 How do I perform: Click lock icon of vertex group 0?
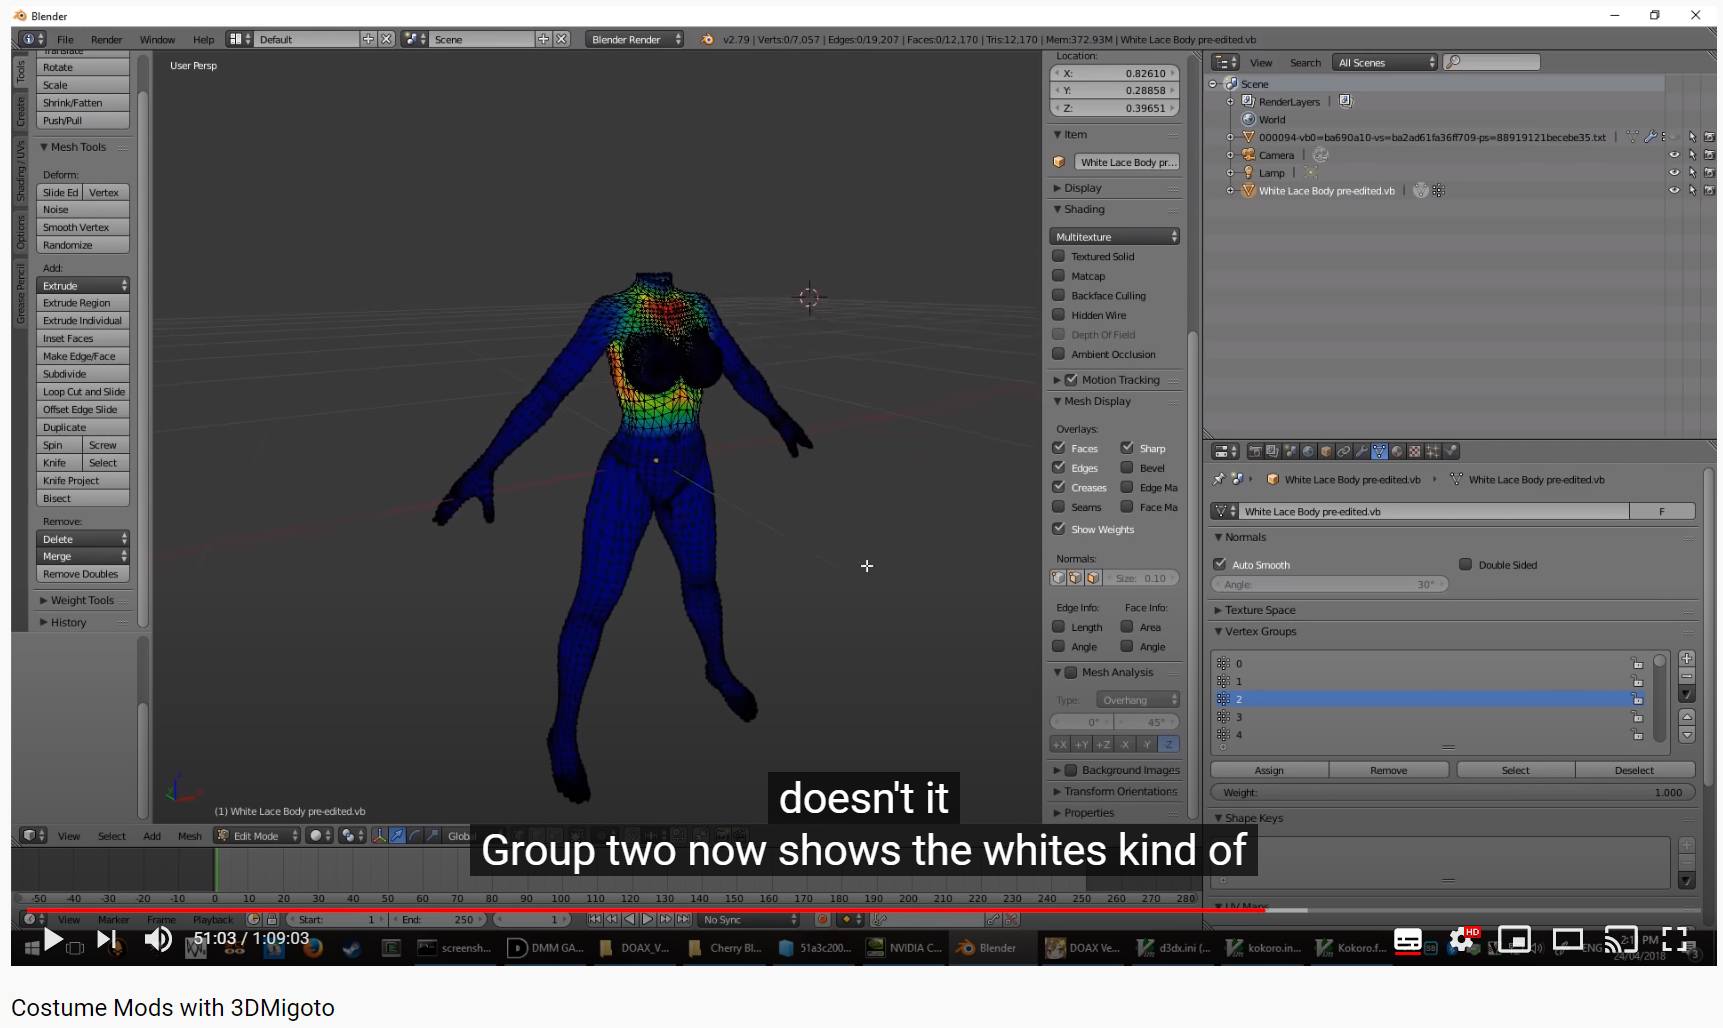[1638, 663]
